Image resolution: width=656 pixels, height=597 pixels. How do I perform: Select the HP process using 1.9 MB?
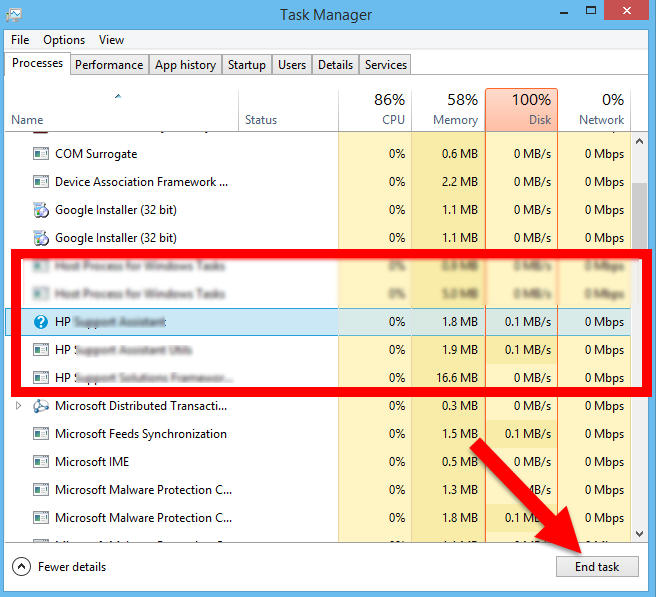tap(318, 350)
